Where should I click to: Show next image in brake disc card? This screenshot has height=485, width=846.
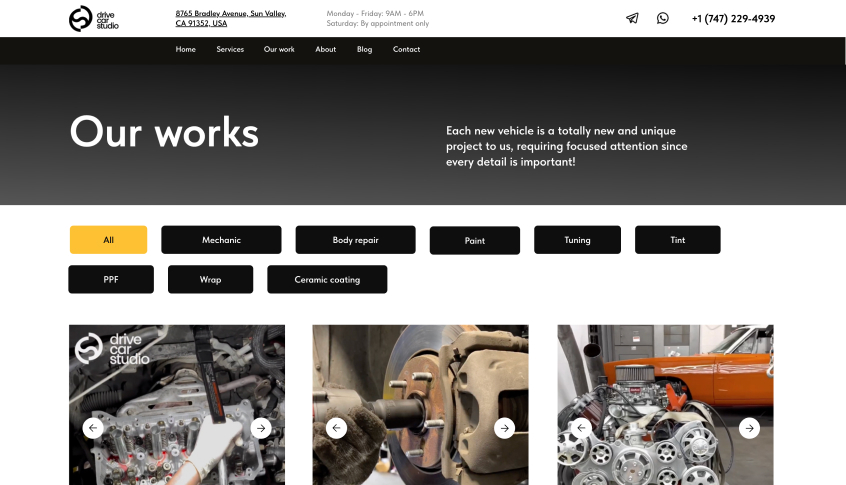click(x=504, y=428)
